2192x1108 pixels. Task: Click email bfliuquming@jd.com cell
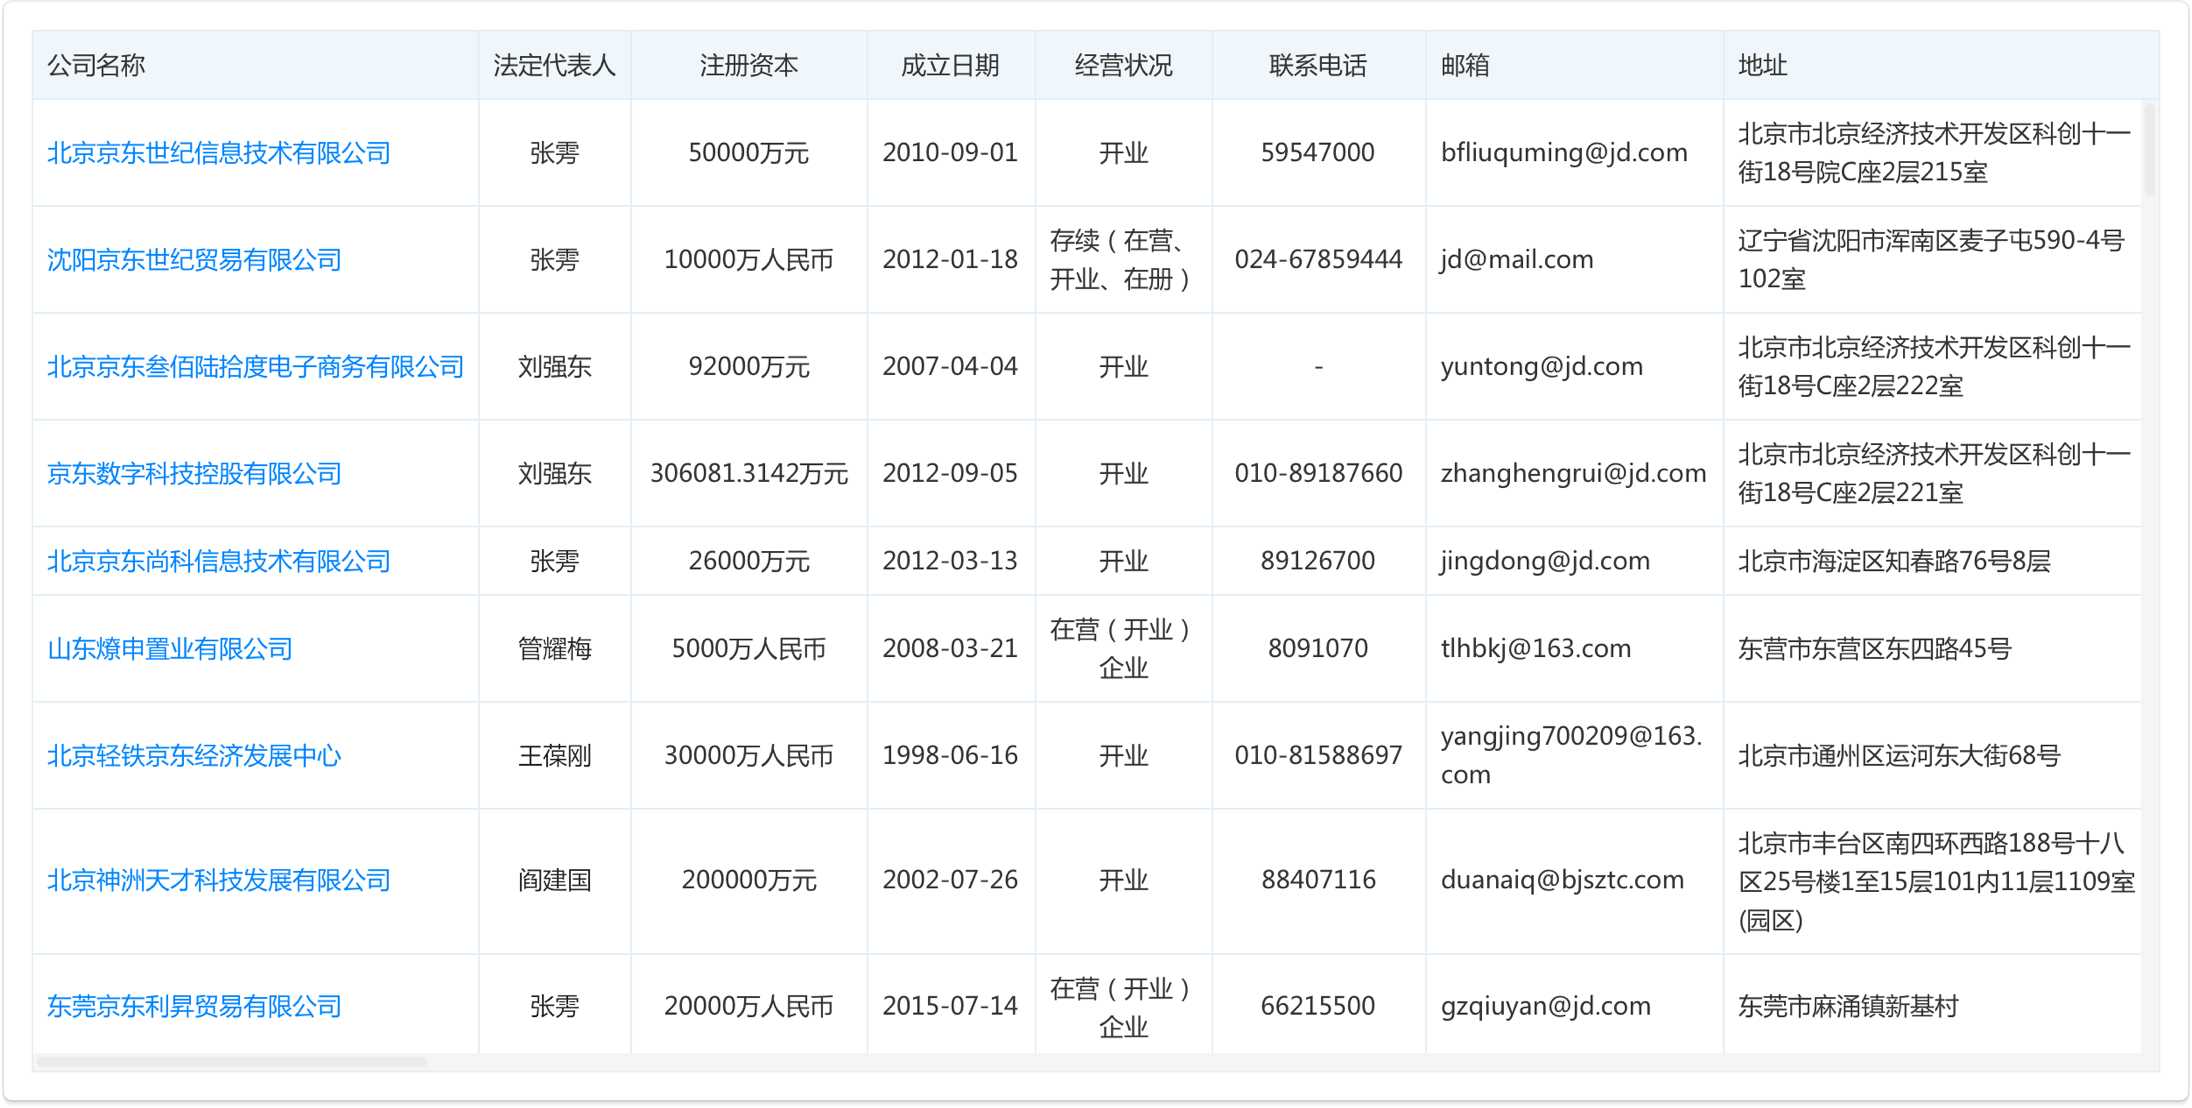pos(1563,153)
